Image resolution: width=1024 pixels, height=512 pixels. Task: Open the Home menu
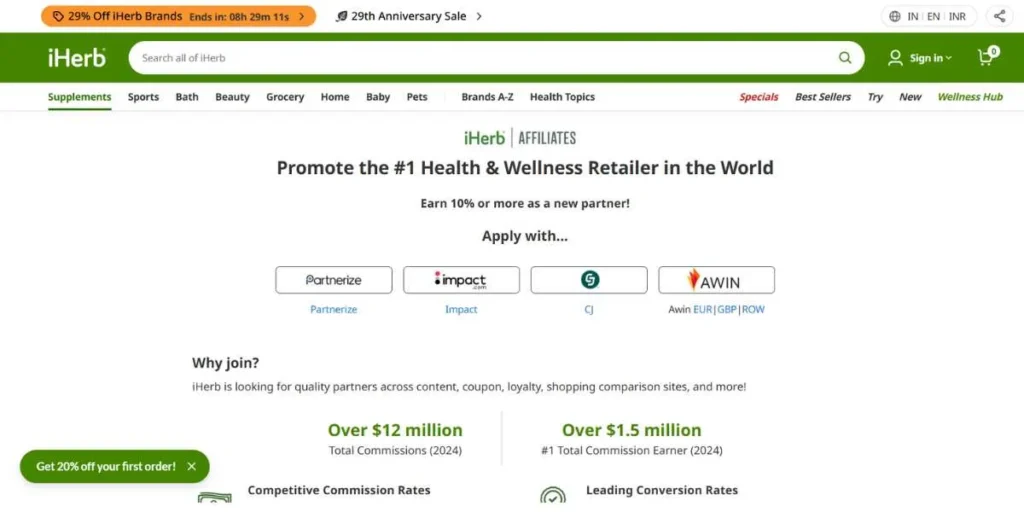point(335,97)
